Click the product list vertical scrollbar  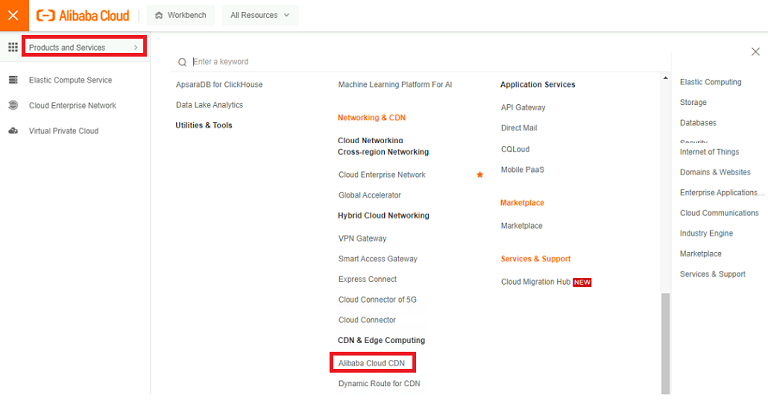pos(665,340)
